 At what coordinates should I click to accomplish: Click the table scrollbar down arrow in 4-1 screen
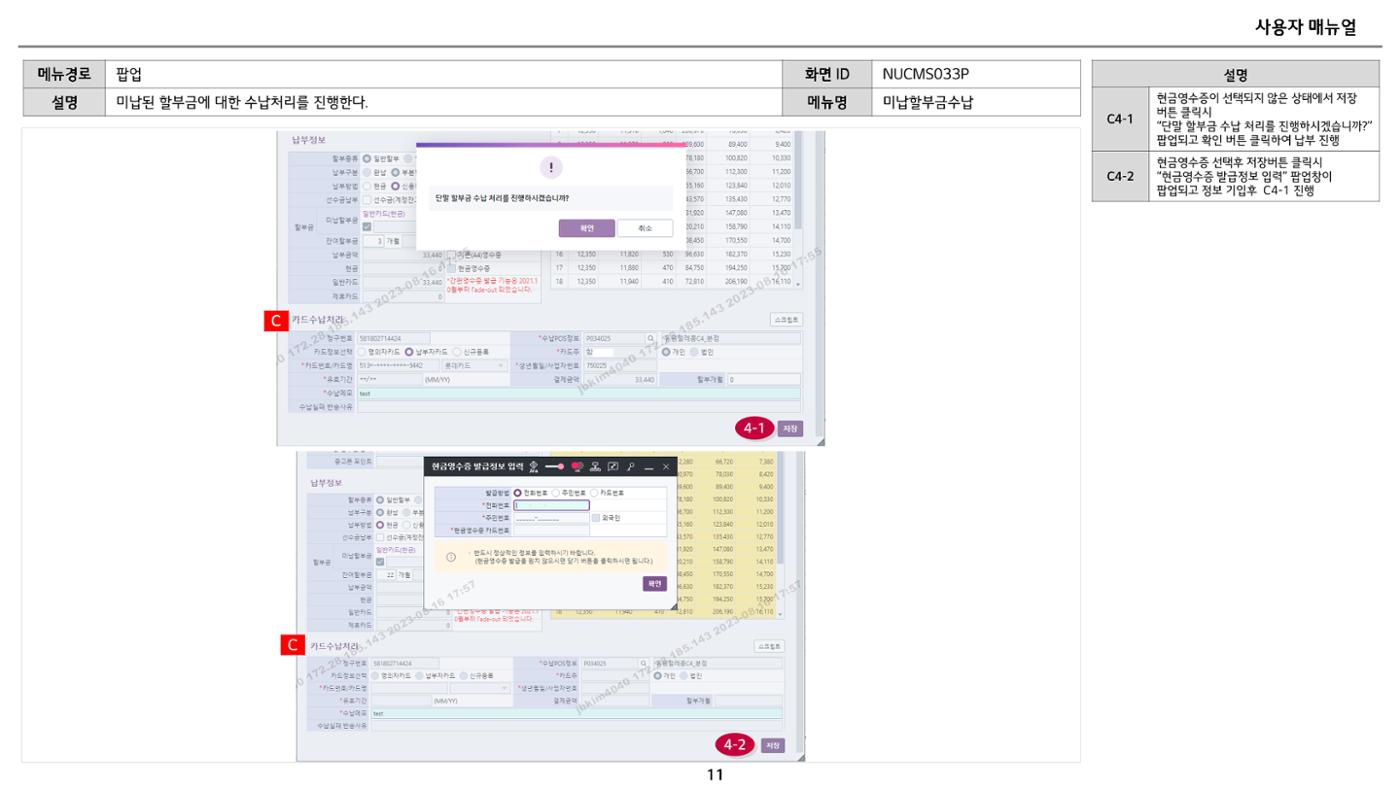pos(798,284)
